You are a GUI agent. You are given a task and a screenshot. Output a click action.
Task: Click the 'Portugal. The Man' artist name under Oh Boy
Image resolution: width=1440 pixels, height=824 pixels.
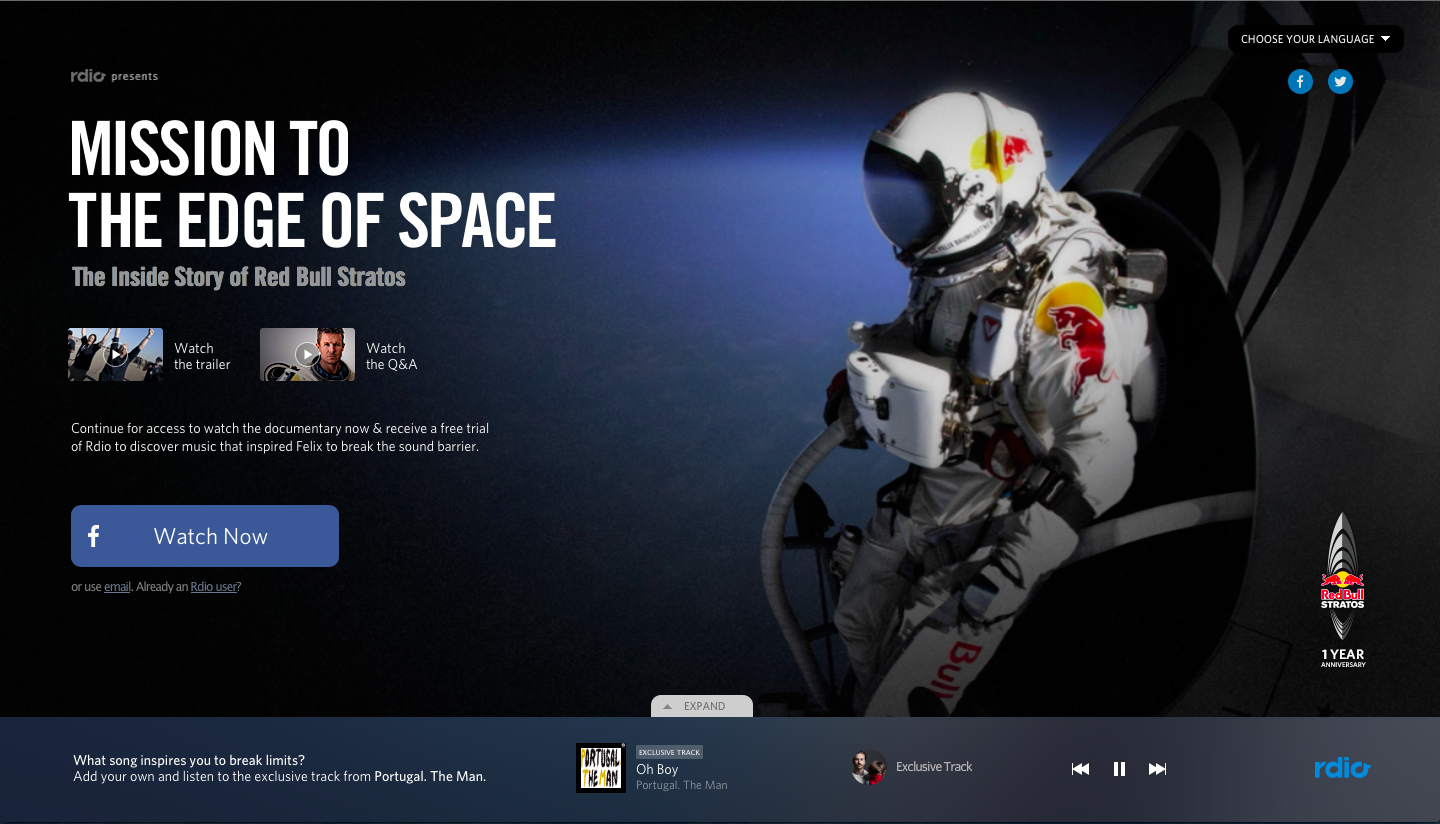(x=682, y=785)
